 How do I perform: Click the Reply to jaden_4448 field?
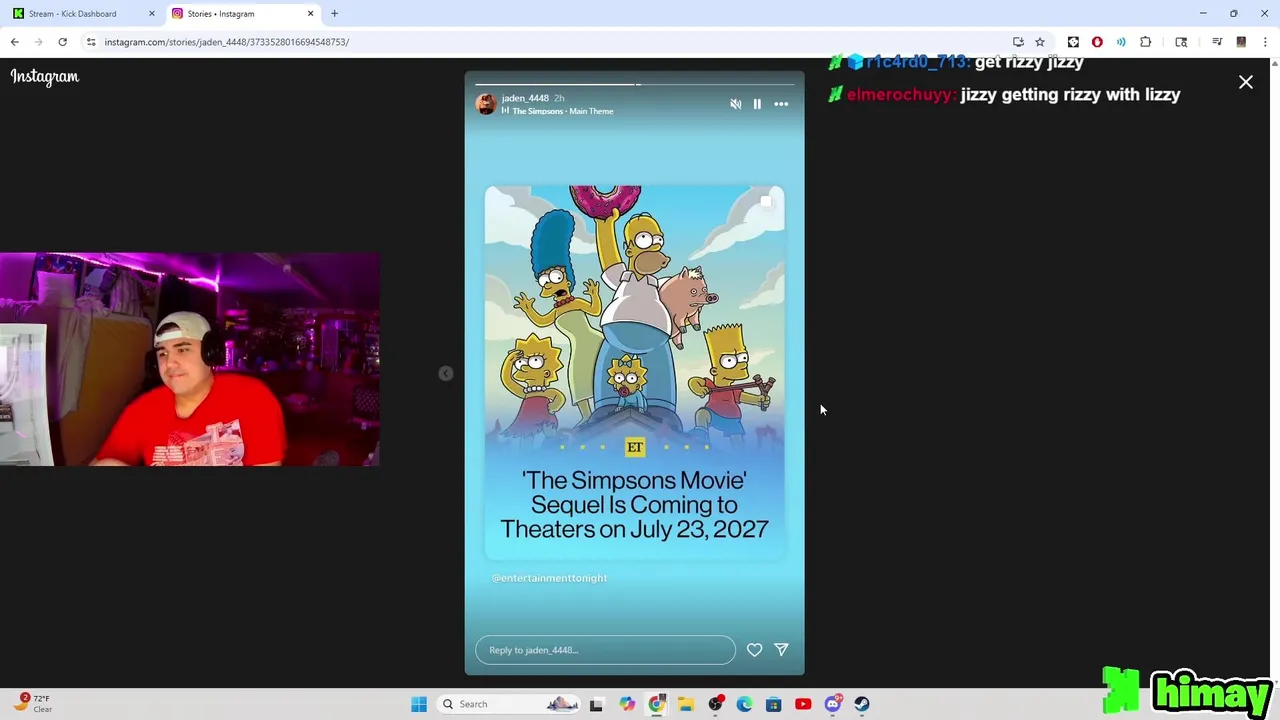click(x=605, y=650)
